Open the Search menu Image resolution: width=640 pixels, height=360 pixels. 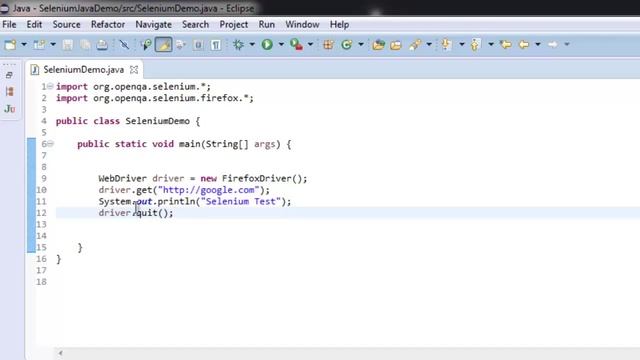click(196, 24)
